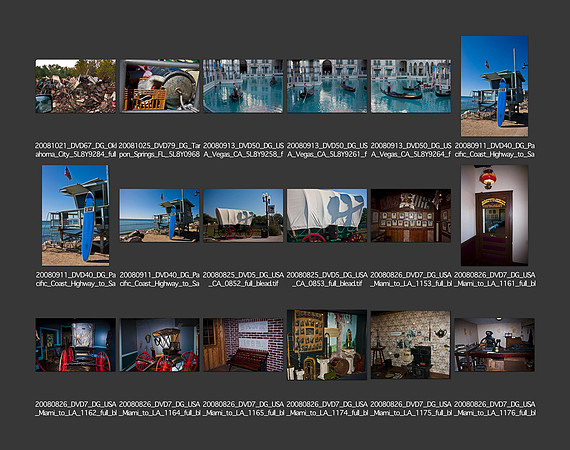570x450 pixels.
Task: Select the landscape lifeguard tower beach thumbnail
Action: pos(160,216)
